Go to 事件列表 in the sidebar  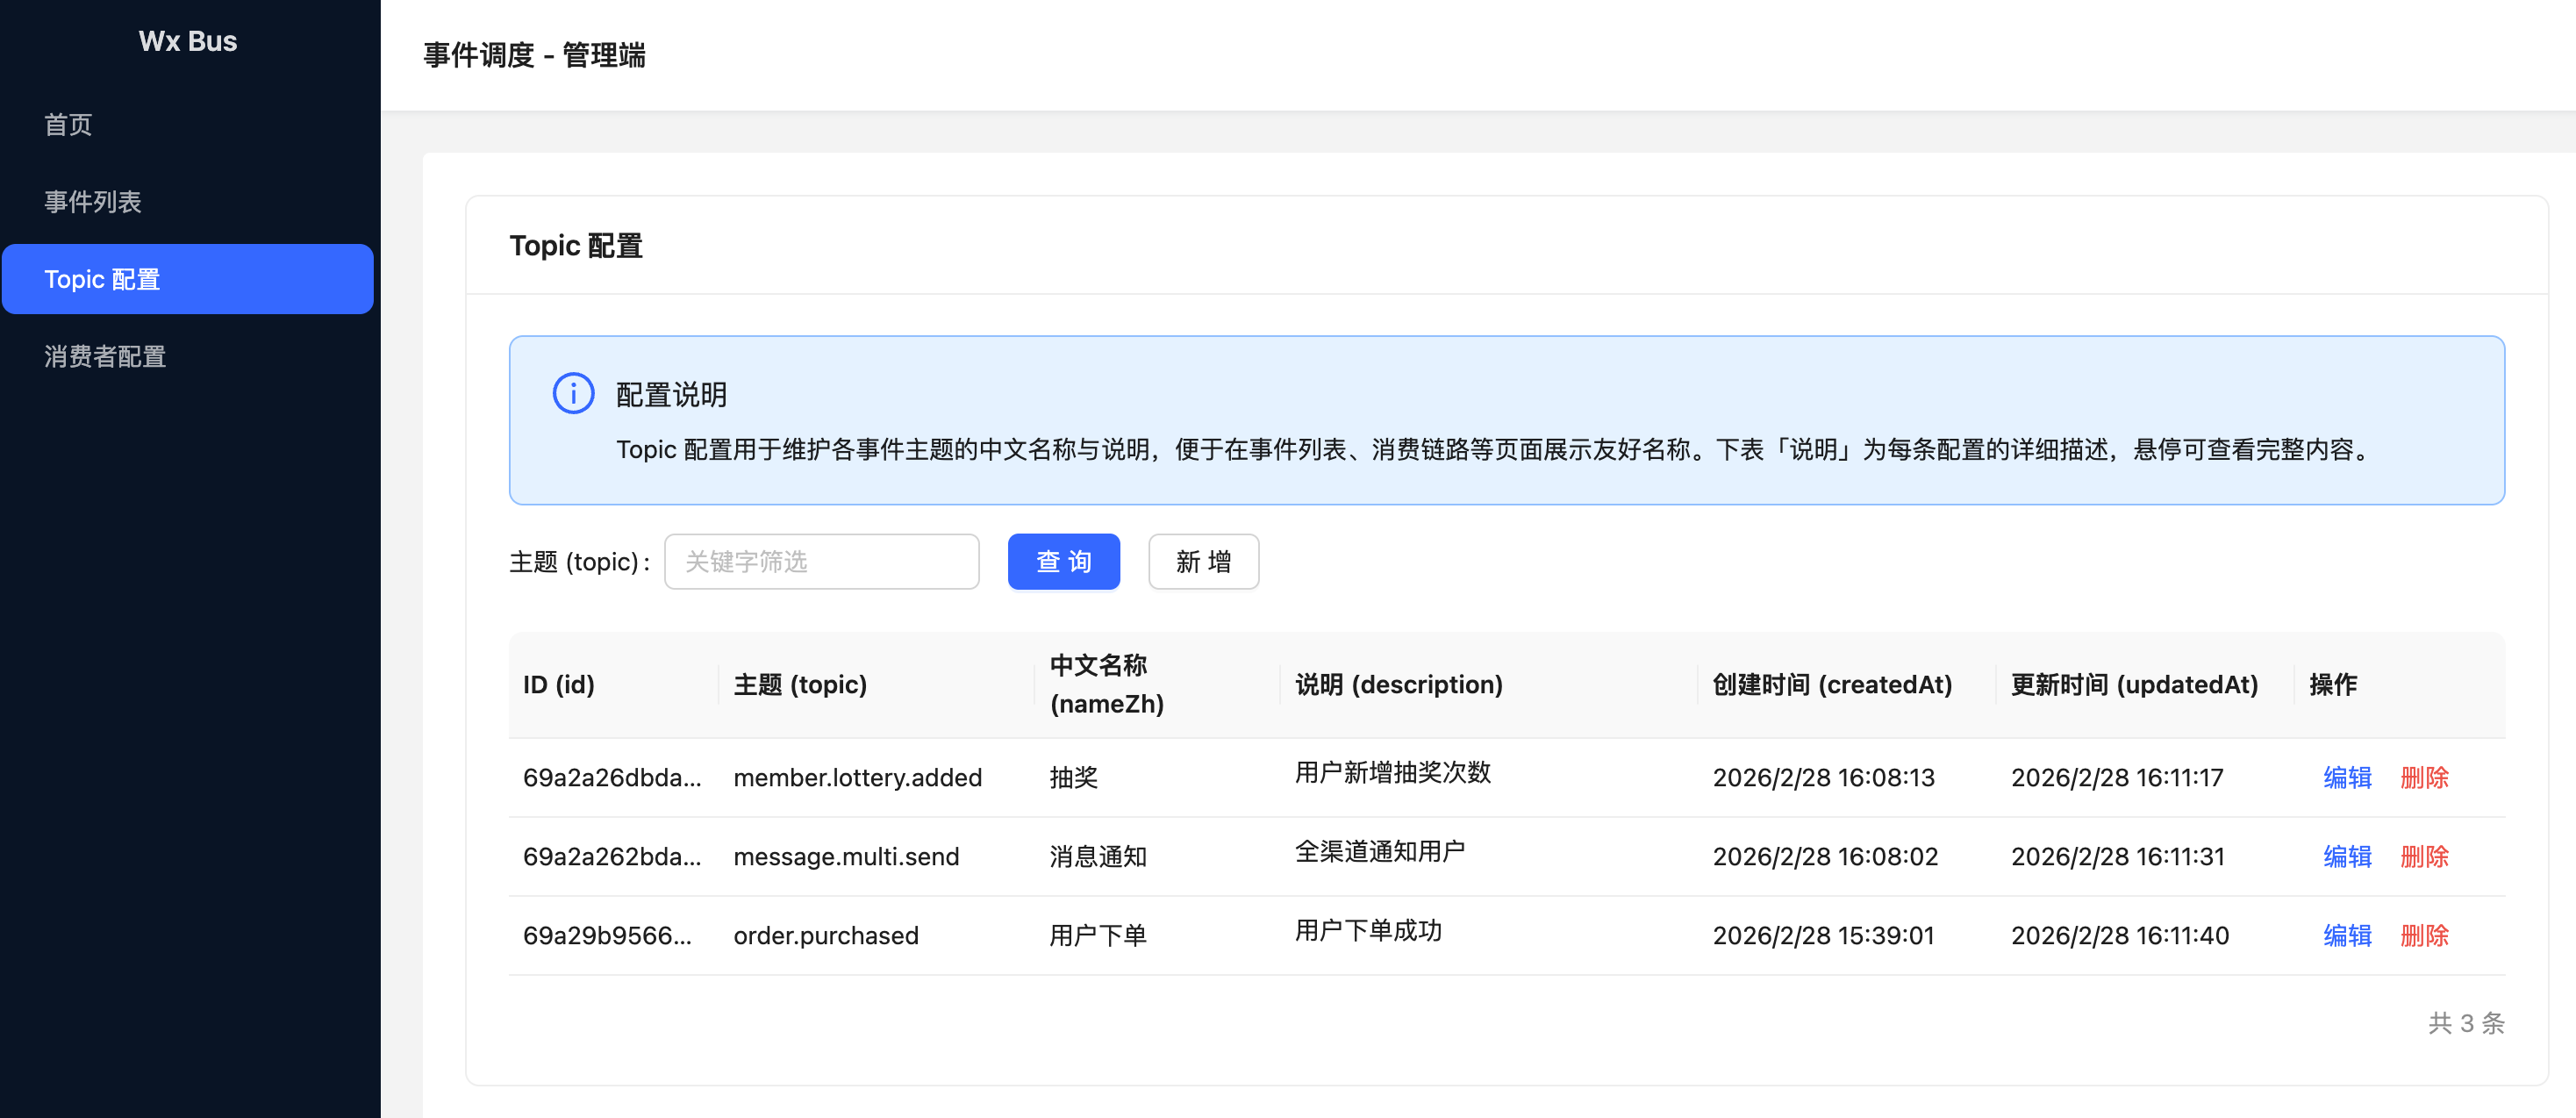pos(92,201)
